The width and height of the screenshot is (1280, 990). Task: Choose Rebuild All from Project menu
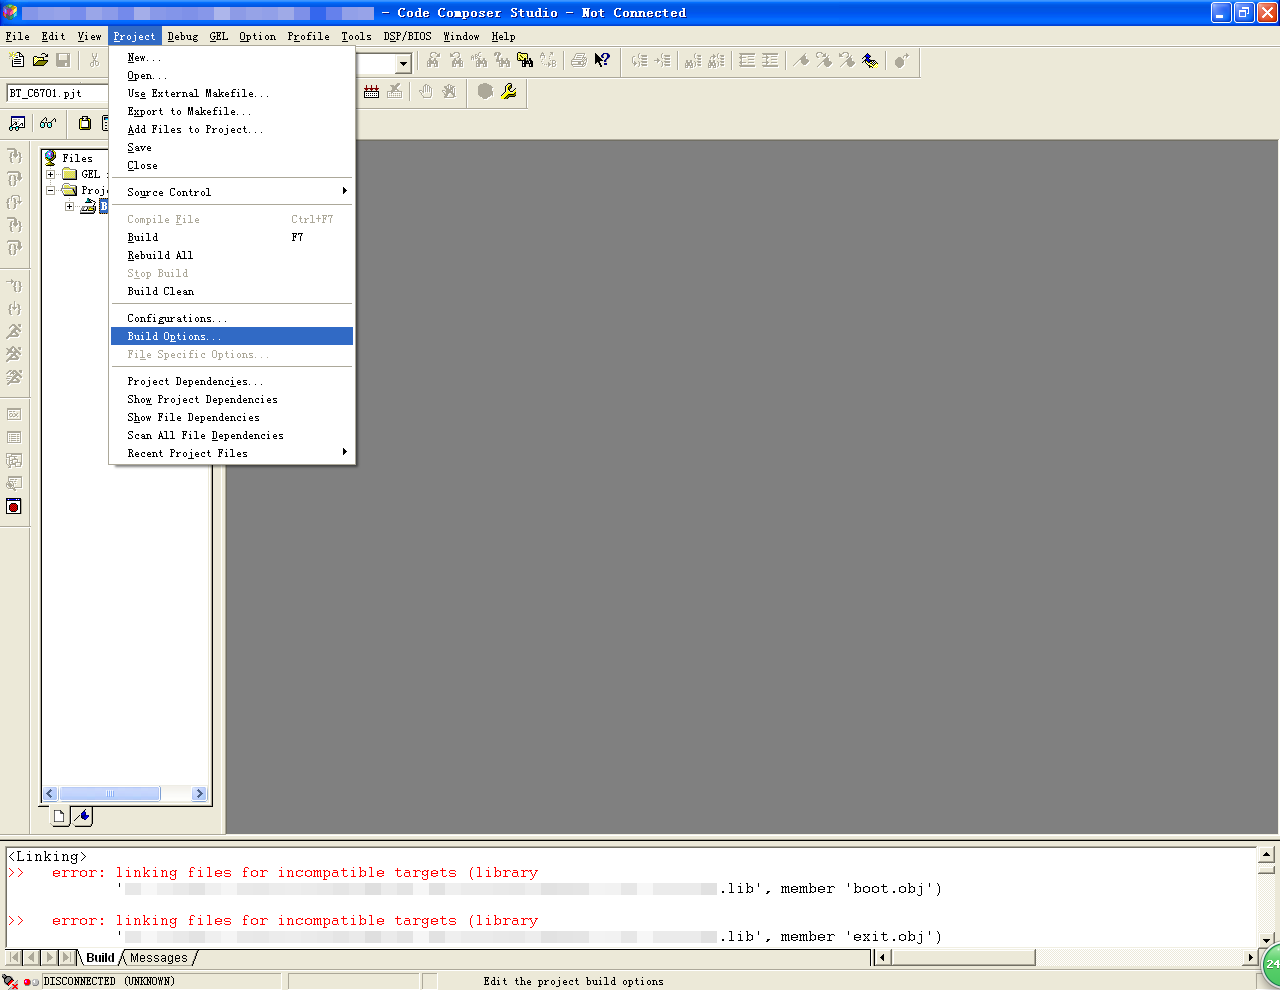[x=232, y=255]
